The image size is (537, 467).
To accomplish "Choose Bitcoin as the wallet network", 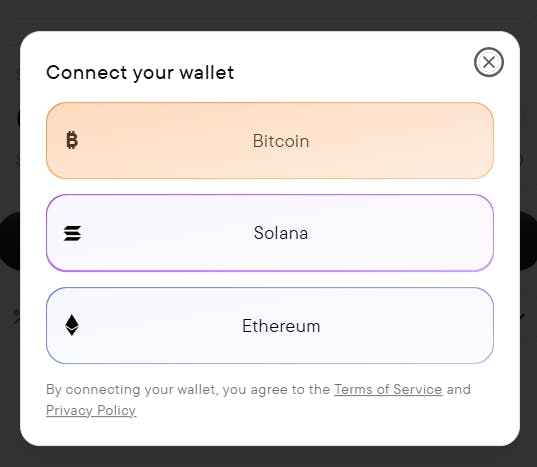I will click(x=270, y=140).
